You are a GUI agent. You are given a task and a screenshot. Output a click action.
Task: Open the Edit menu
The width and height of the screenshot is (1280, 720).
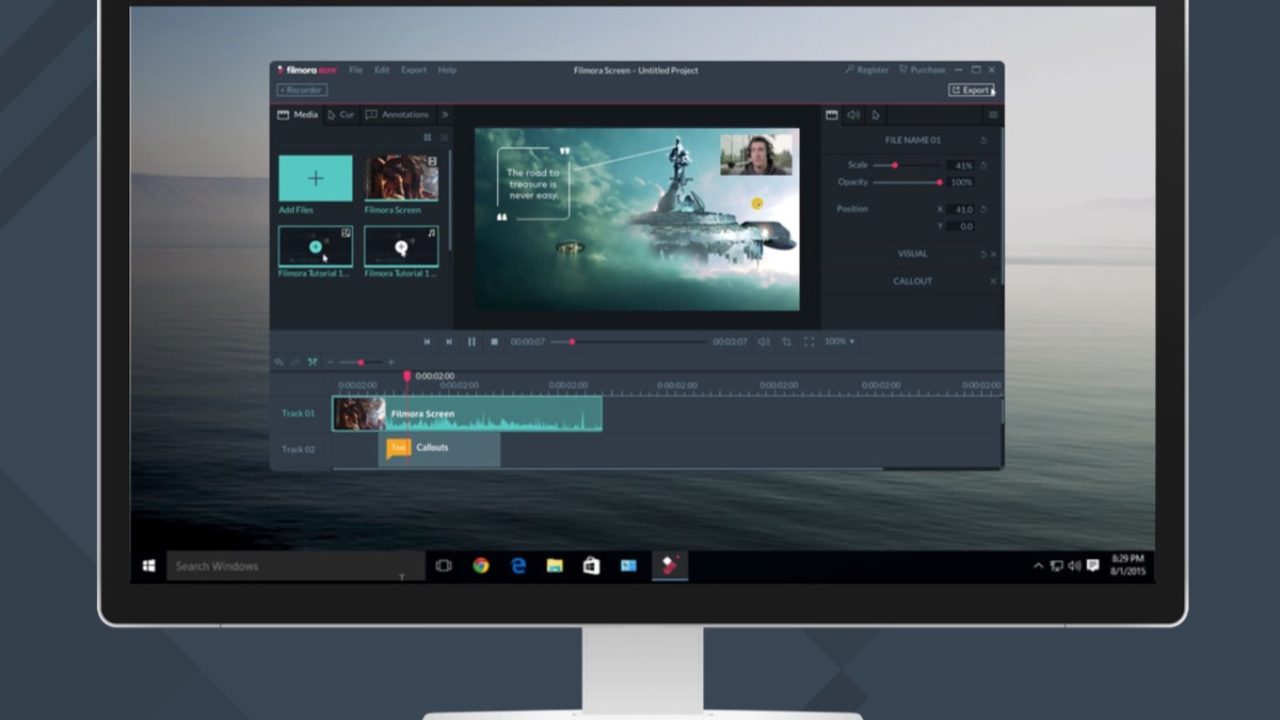coord(382,70)
